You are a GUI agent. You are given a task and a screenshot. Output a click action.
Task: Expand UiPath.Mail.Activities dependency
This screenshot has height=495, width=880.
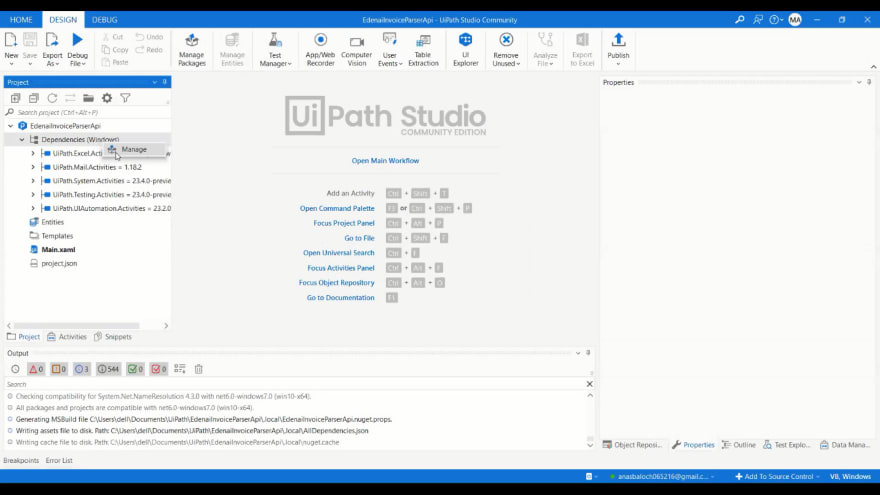click(33, 167)
